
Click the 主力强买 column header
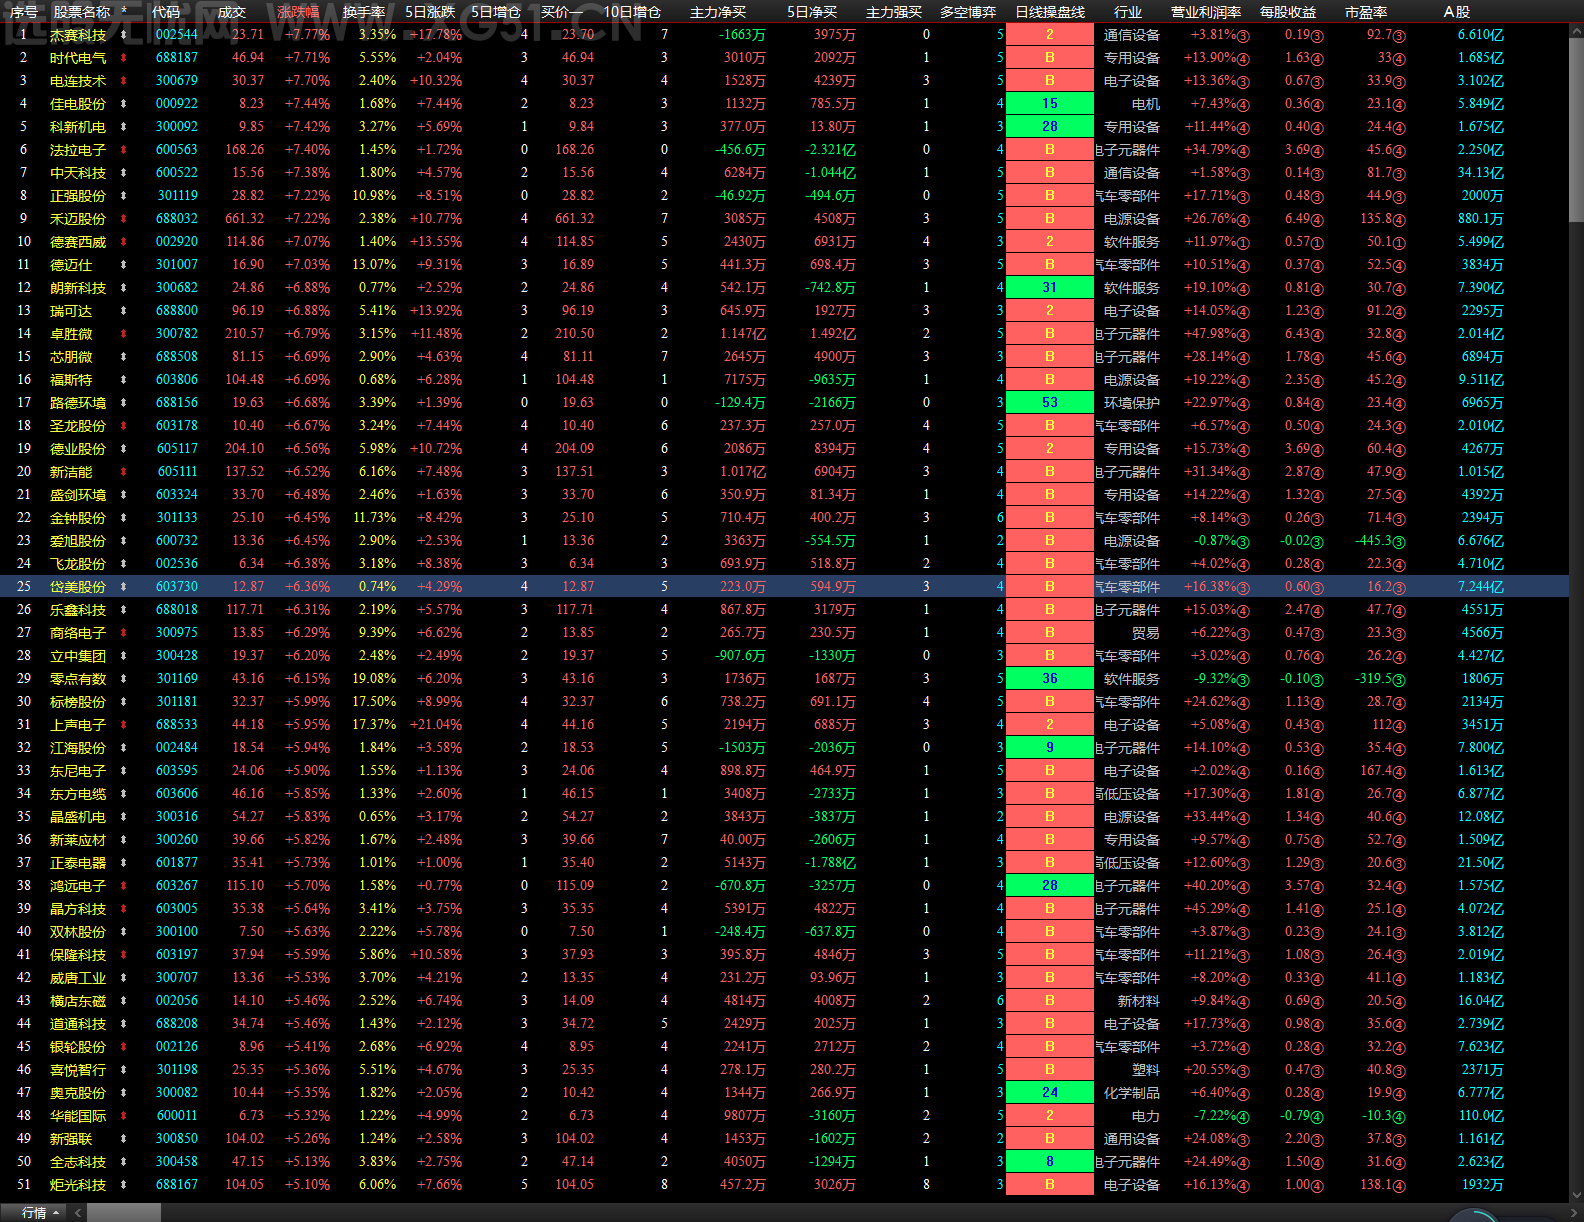[894, 12]
